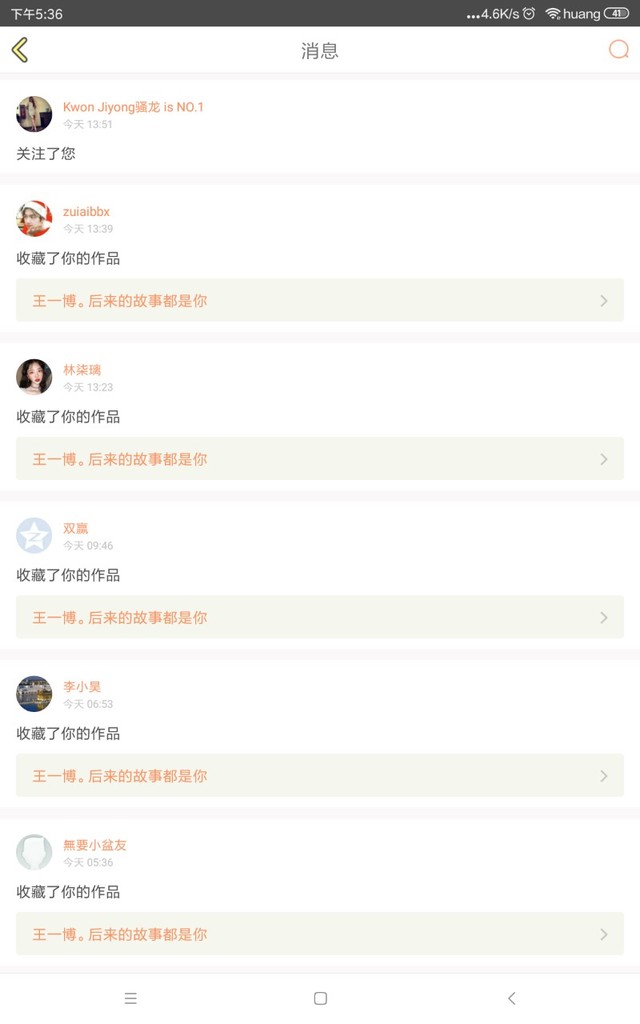Open username link Kwon Jiyong骚龙 is NO.1
Screen dimensions: 640x1024
coord(133,107)
